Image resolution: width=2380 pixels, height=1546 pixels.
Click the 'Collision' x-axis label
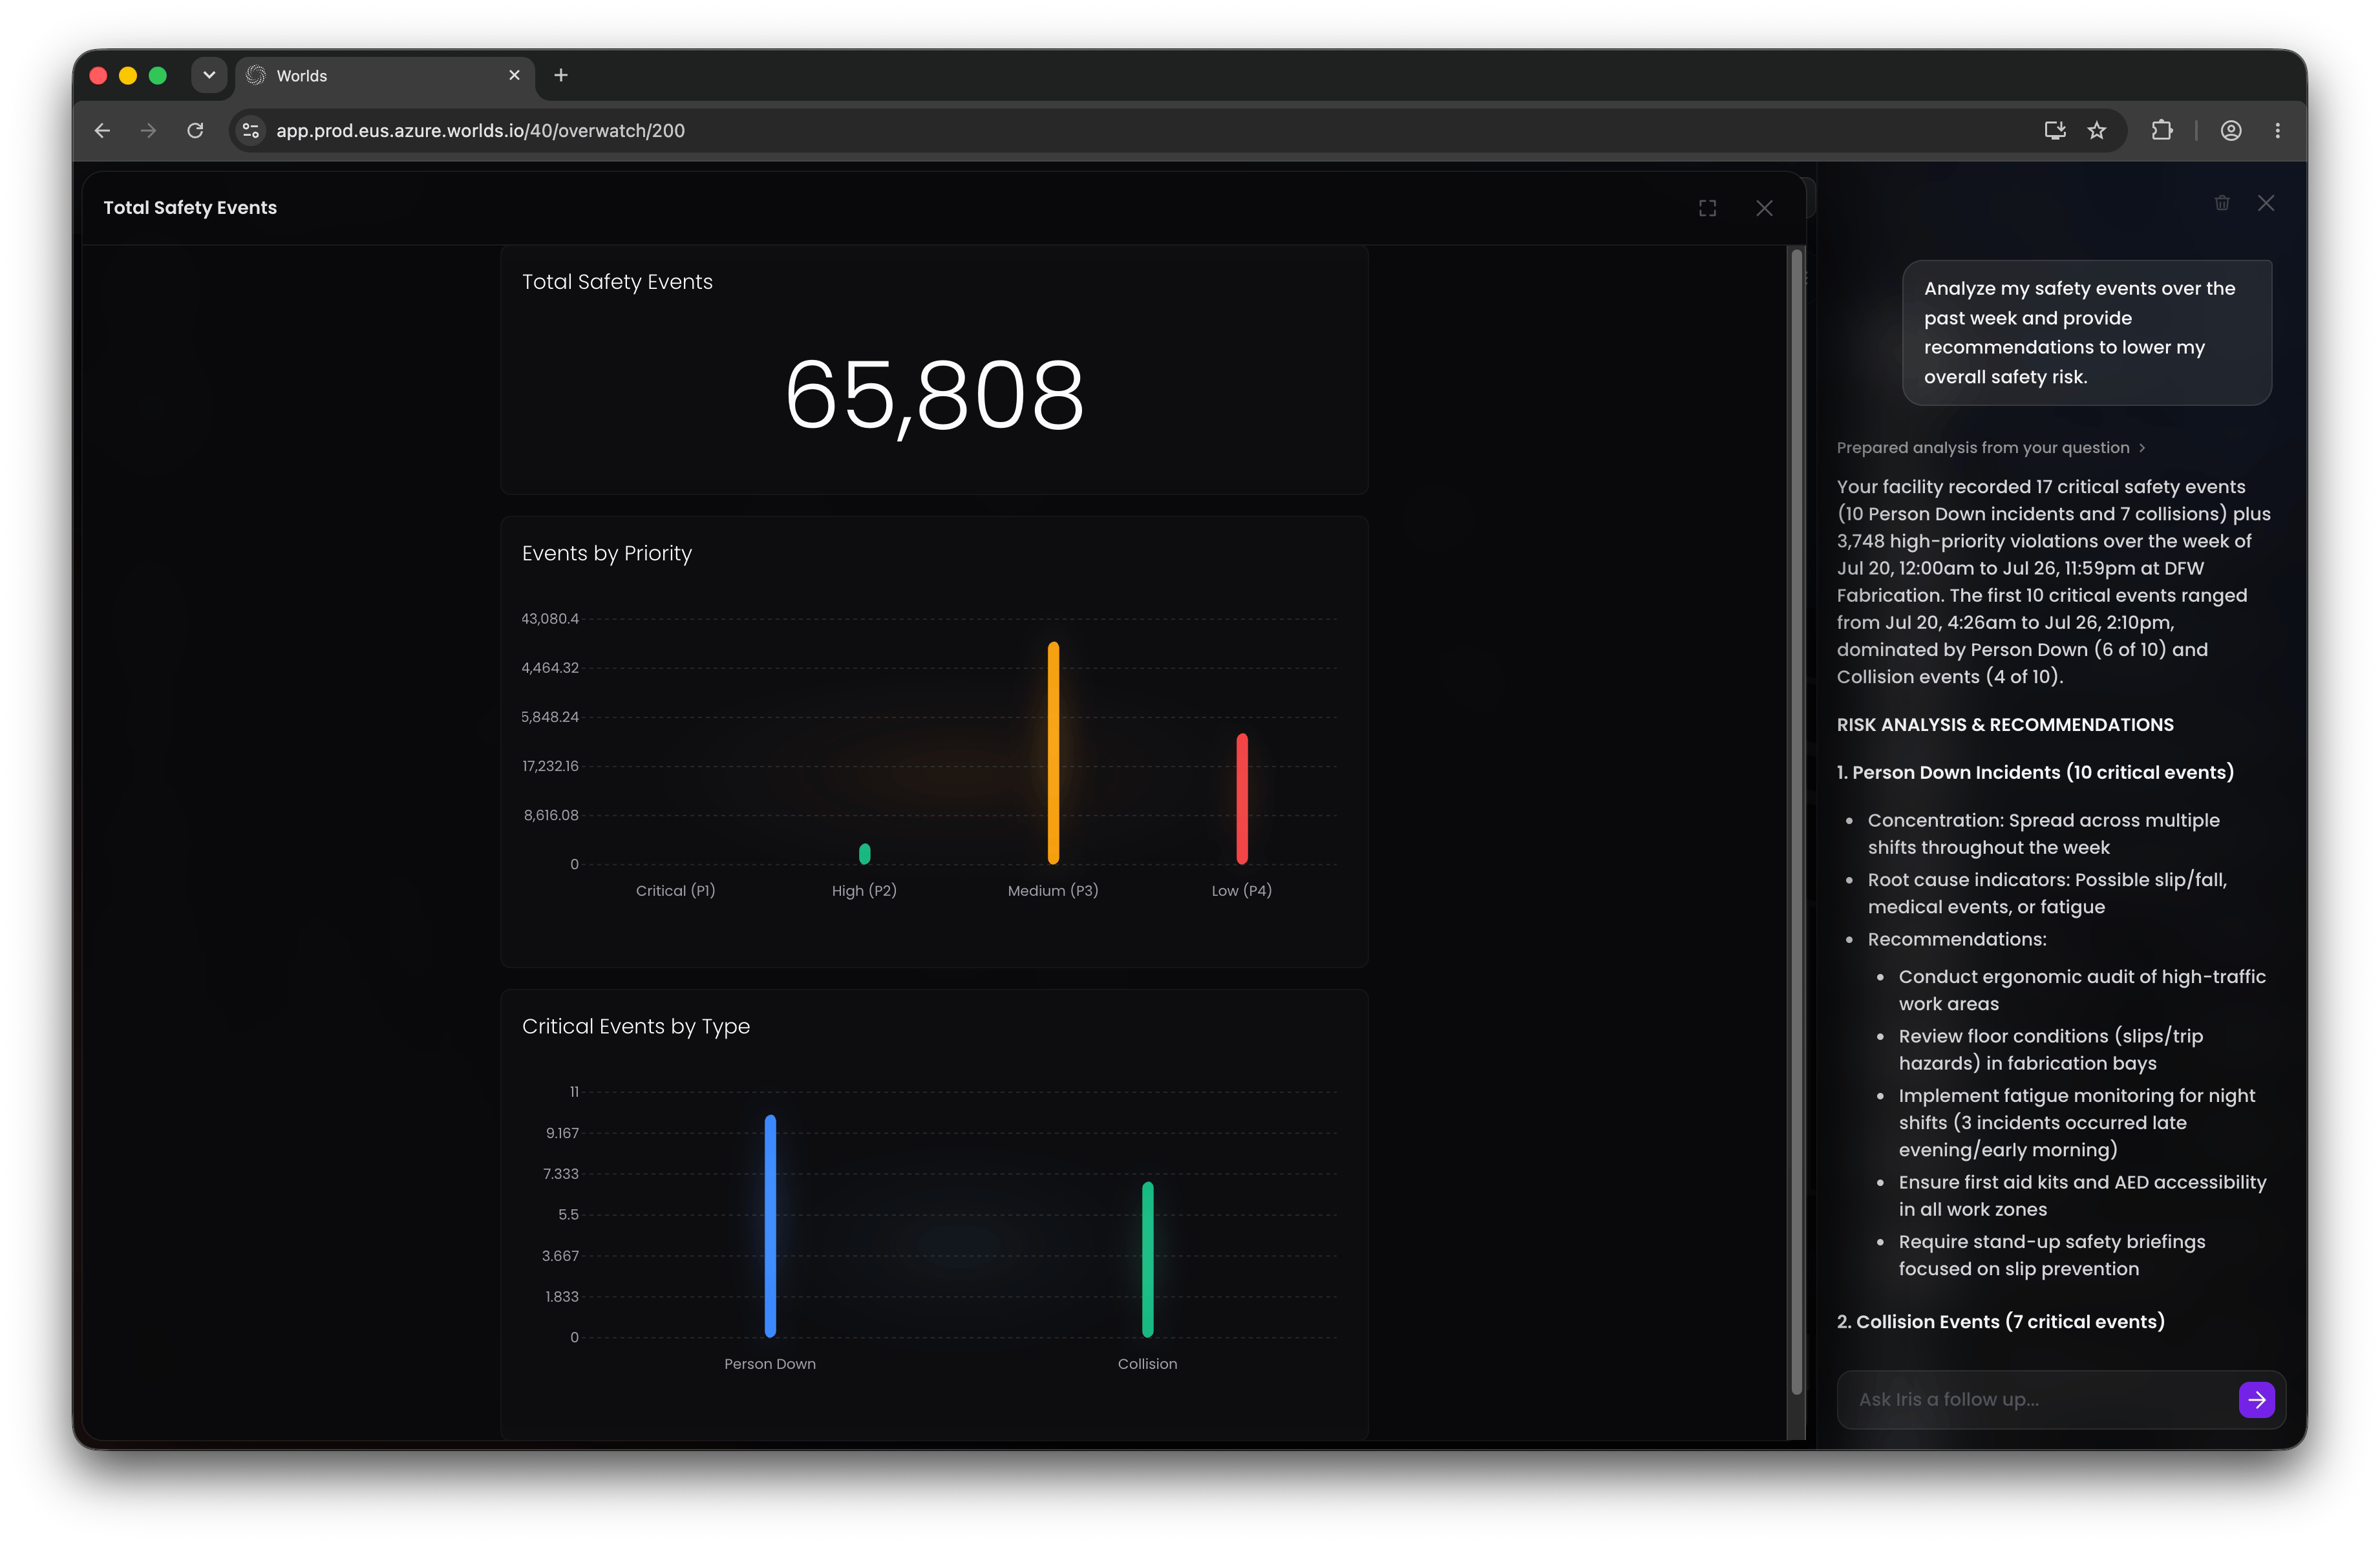point(1148,1364)
